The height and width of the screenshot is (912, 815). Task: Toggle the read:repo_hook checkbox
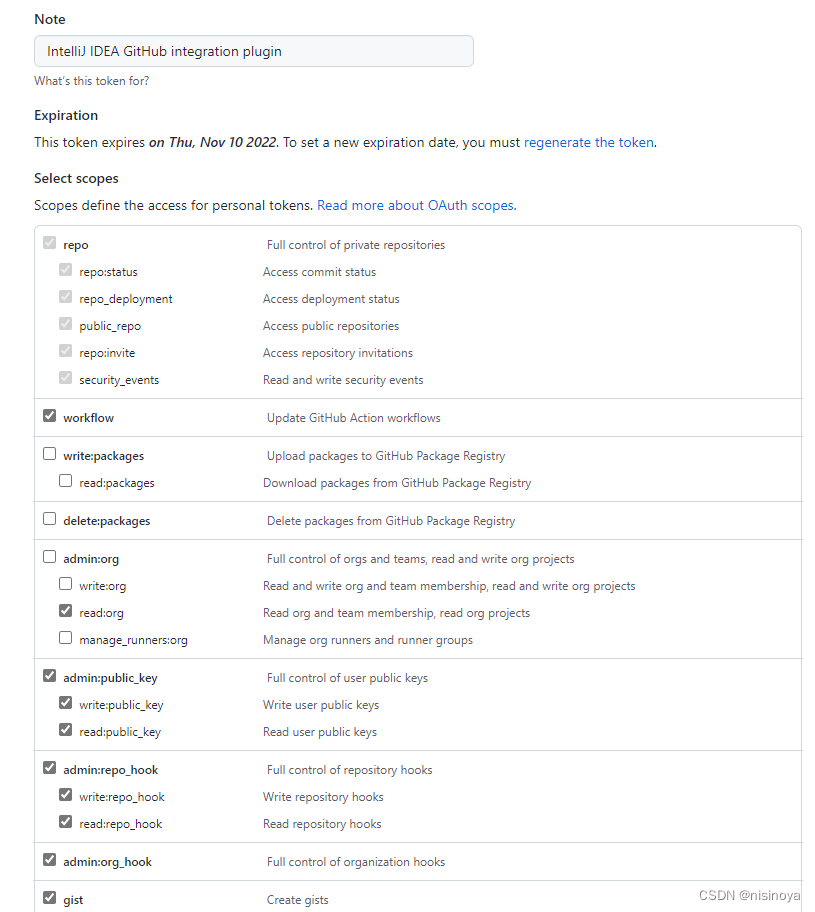(x=66, y=822)
